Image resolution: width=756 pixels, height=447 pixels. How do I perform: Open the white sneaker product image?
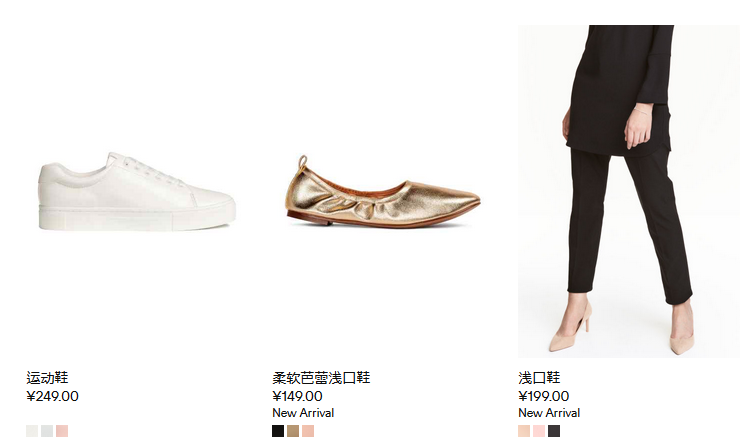click(137, 191)
